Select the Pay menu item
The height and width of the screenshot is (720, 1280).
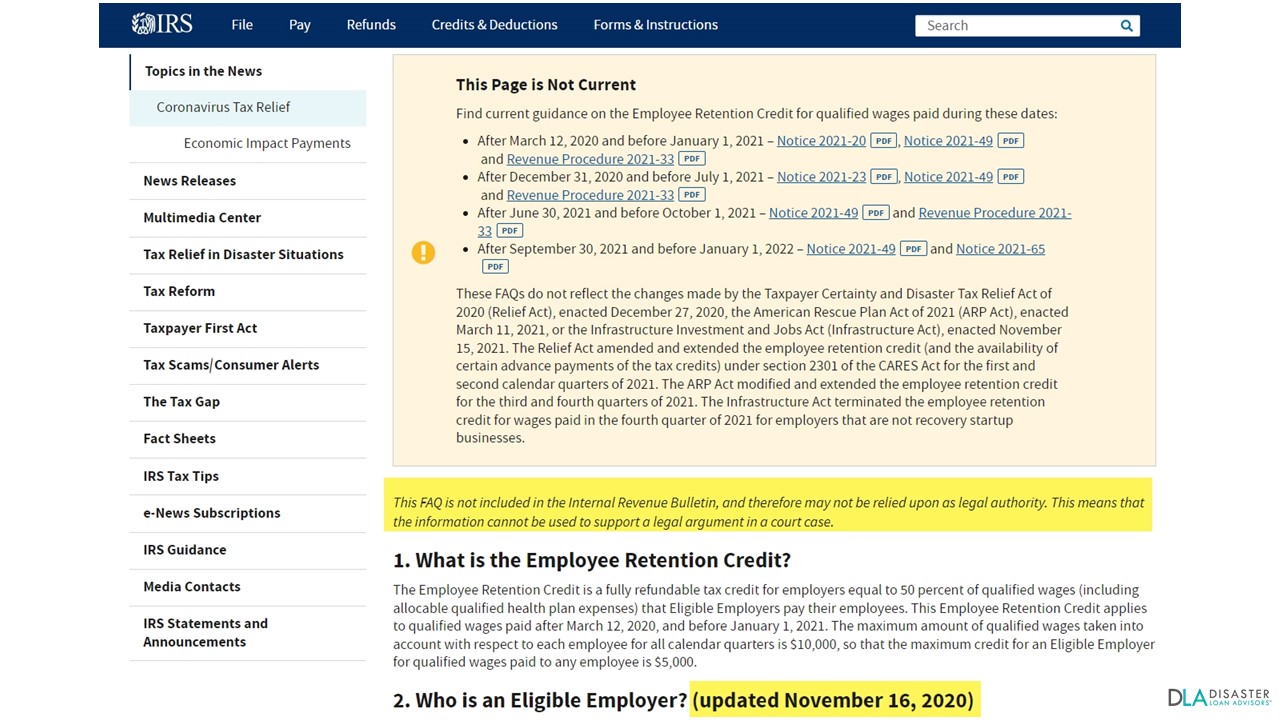coord(299,25)
